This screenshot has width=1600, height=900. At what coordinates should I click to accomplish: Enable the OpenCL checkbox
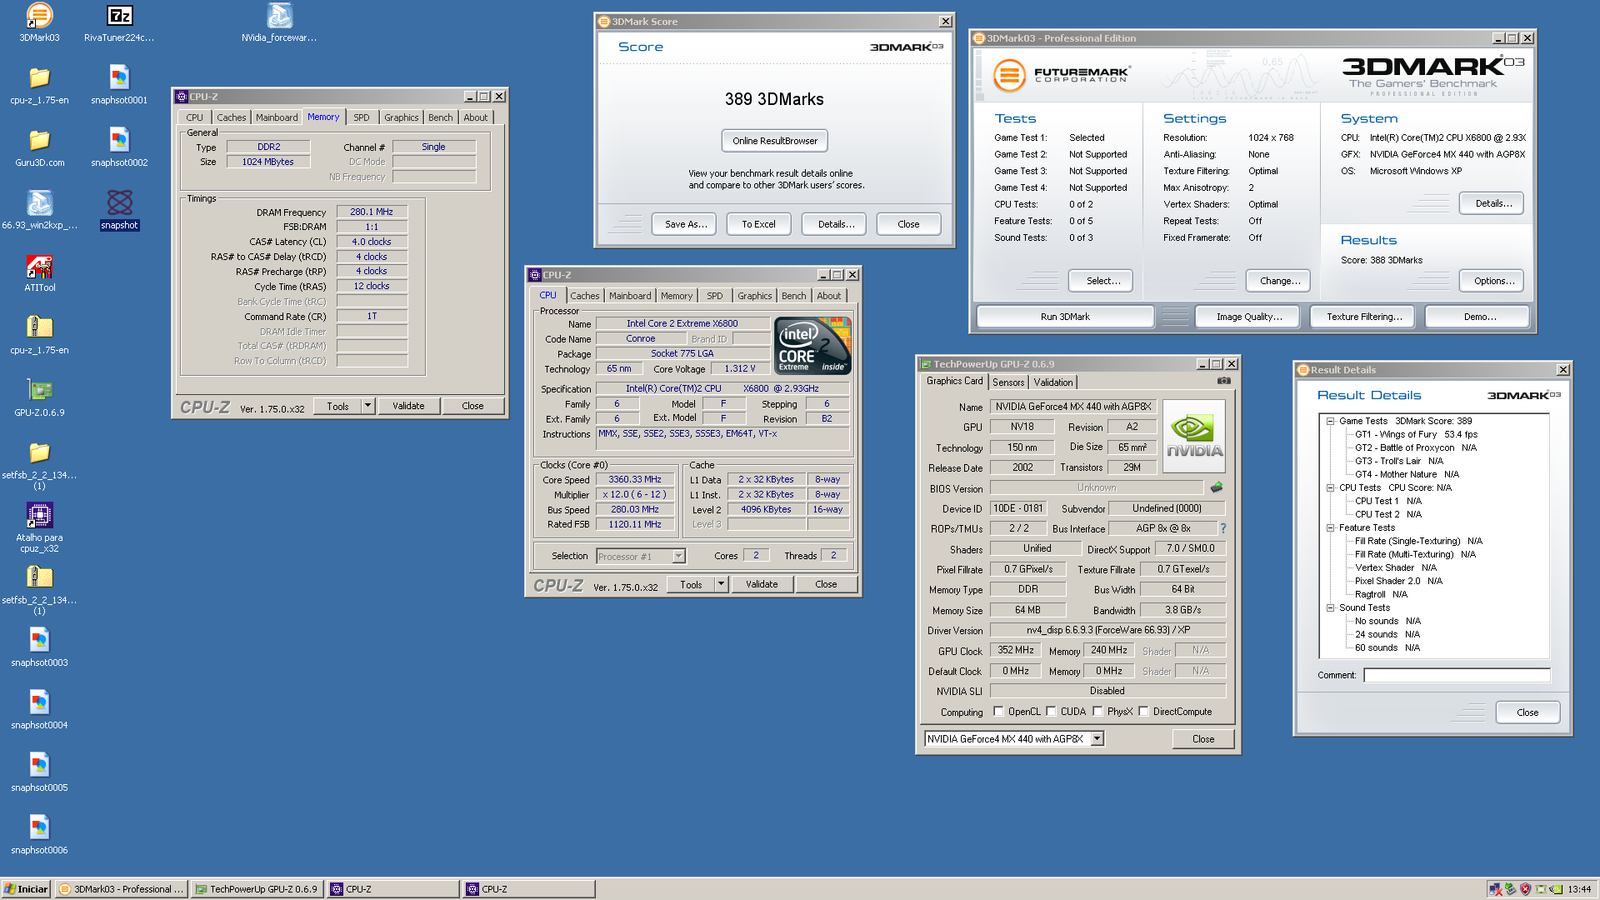tap(998, 712)
